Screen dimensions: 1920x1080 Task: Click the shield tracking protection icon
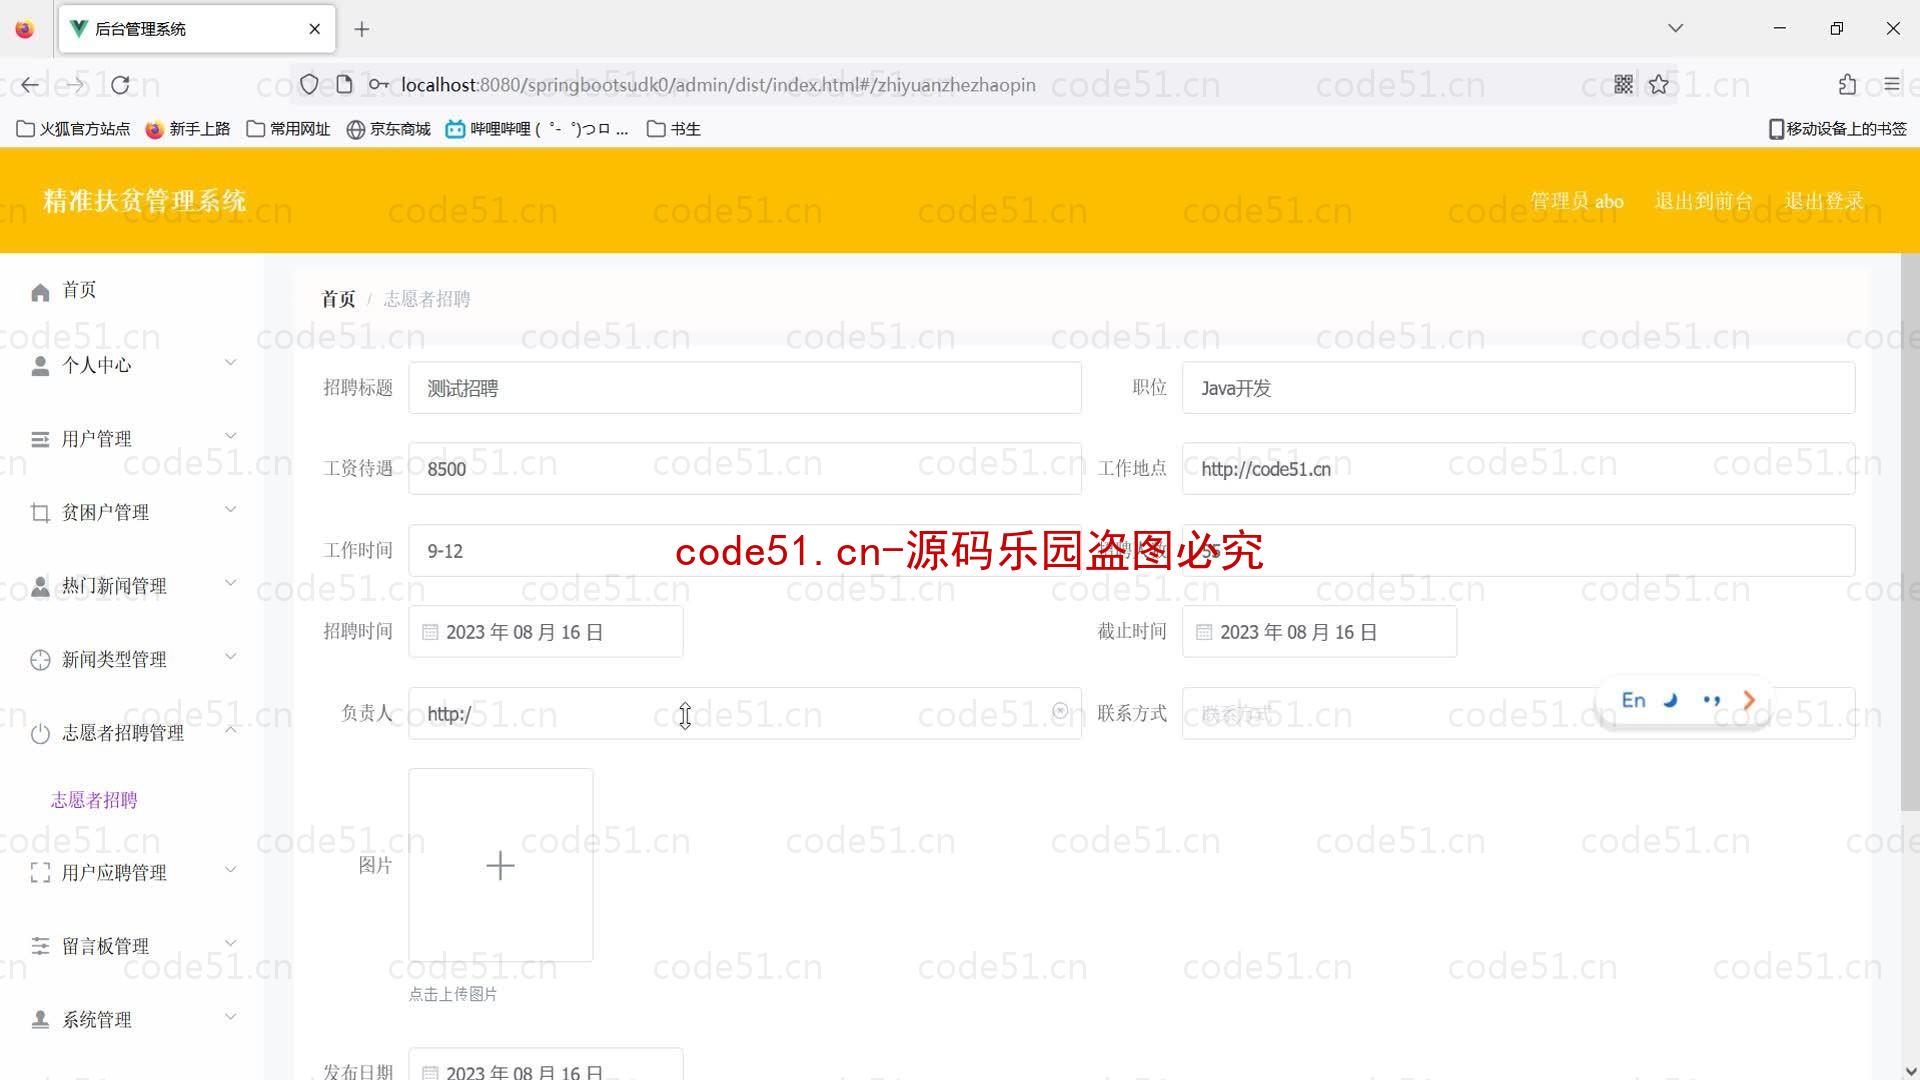pyautogui.click(x=309, y=85)
